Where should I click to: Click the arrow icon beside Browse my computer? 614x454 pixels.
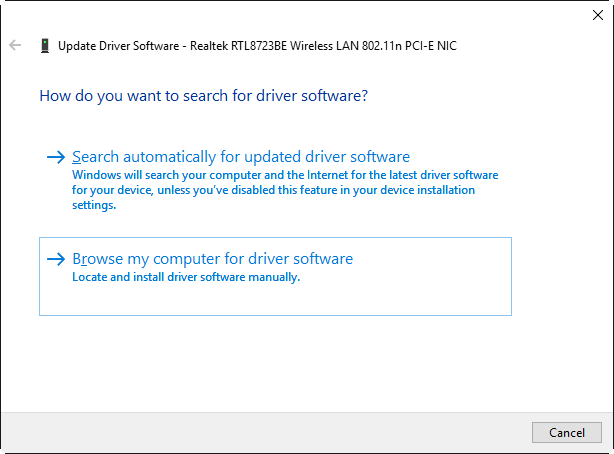(56, 259)
